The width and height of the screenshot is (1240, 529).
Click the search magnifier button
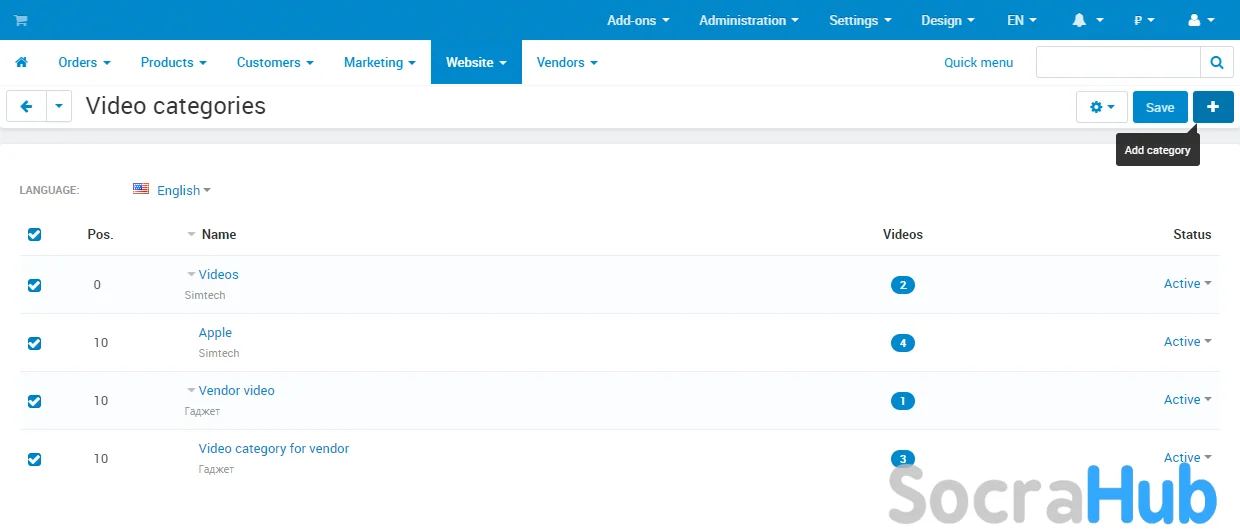(x=1216, y=62)
